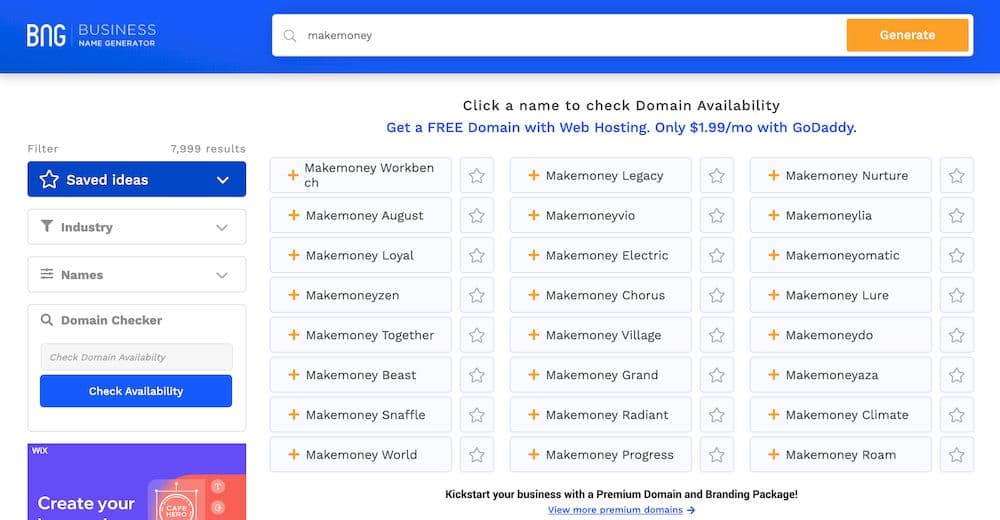Click the search magnifier icon in the search bar
This screenshot has width=1000, height=520.
click(290, 36)
